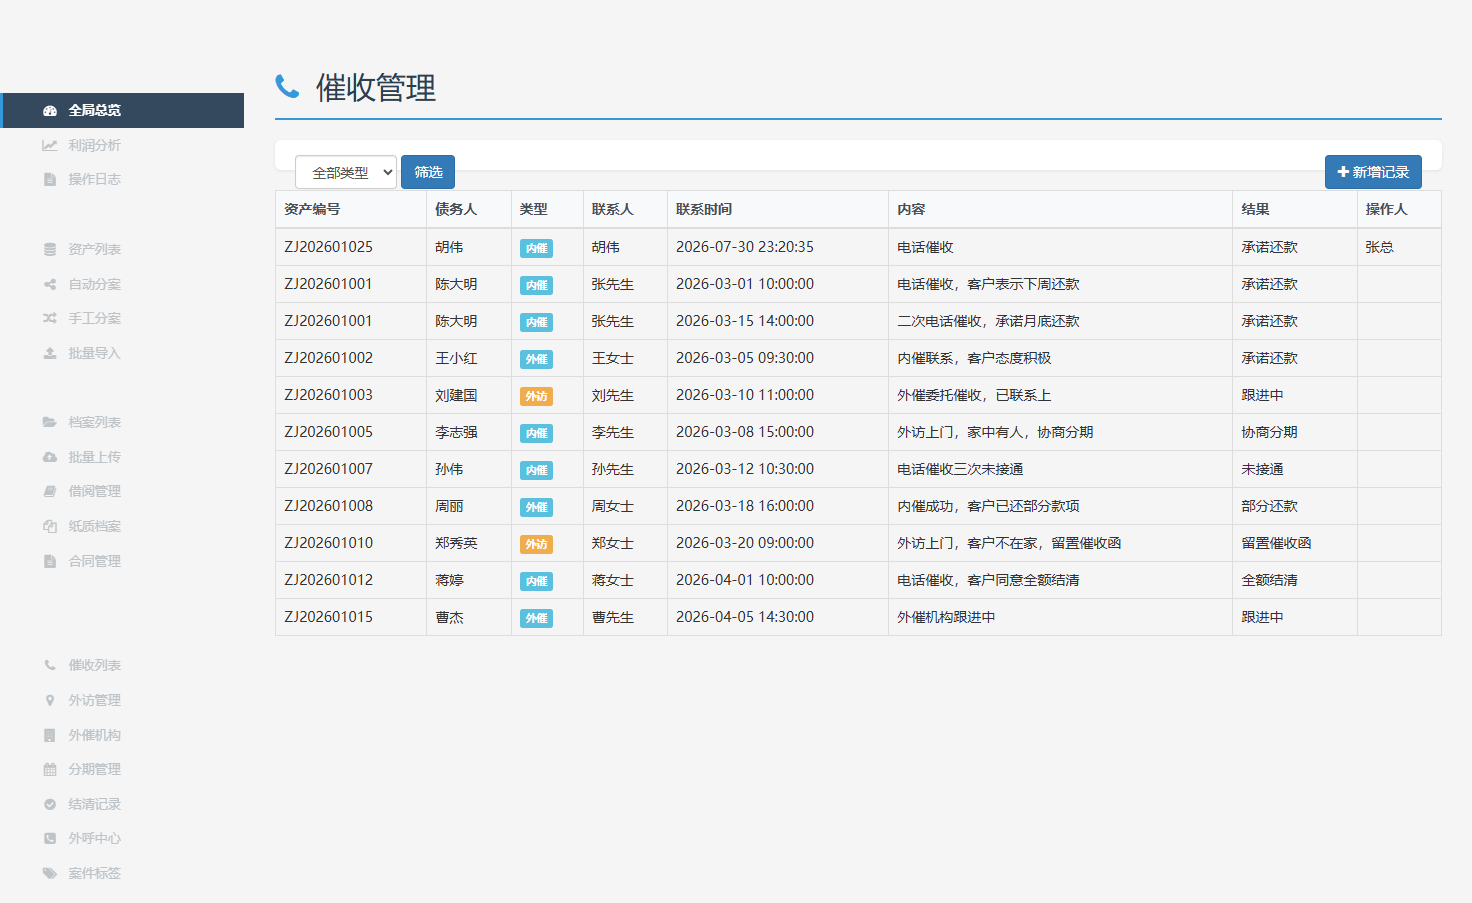The image size is (1472, 903).
Task: Open 利润分析 chart icon in sidebar
Action: tap(49, 145)
